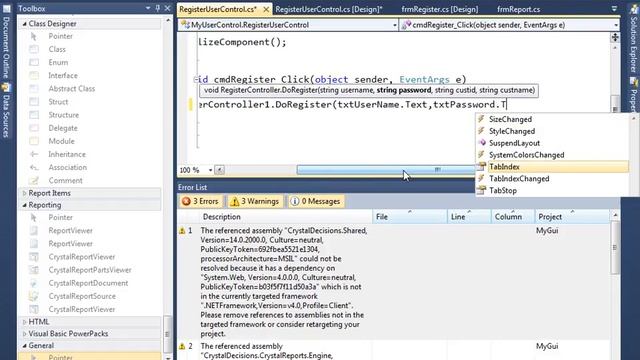This screenshot has height=360, width=640.
Task: Click the Toolbox scroll up arrow
Action: (x=168, y=20)
